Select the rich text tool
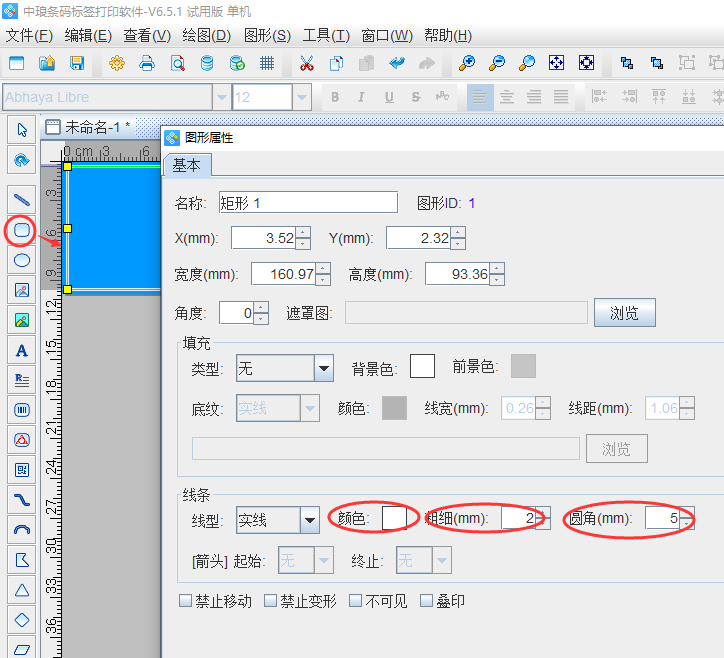724x658 pixels. click(22, 380)
